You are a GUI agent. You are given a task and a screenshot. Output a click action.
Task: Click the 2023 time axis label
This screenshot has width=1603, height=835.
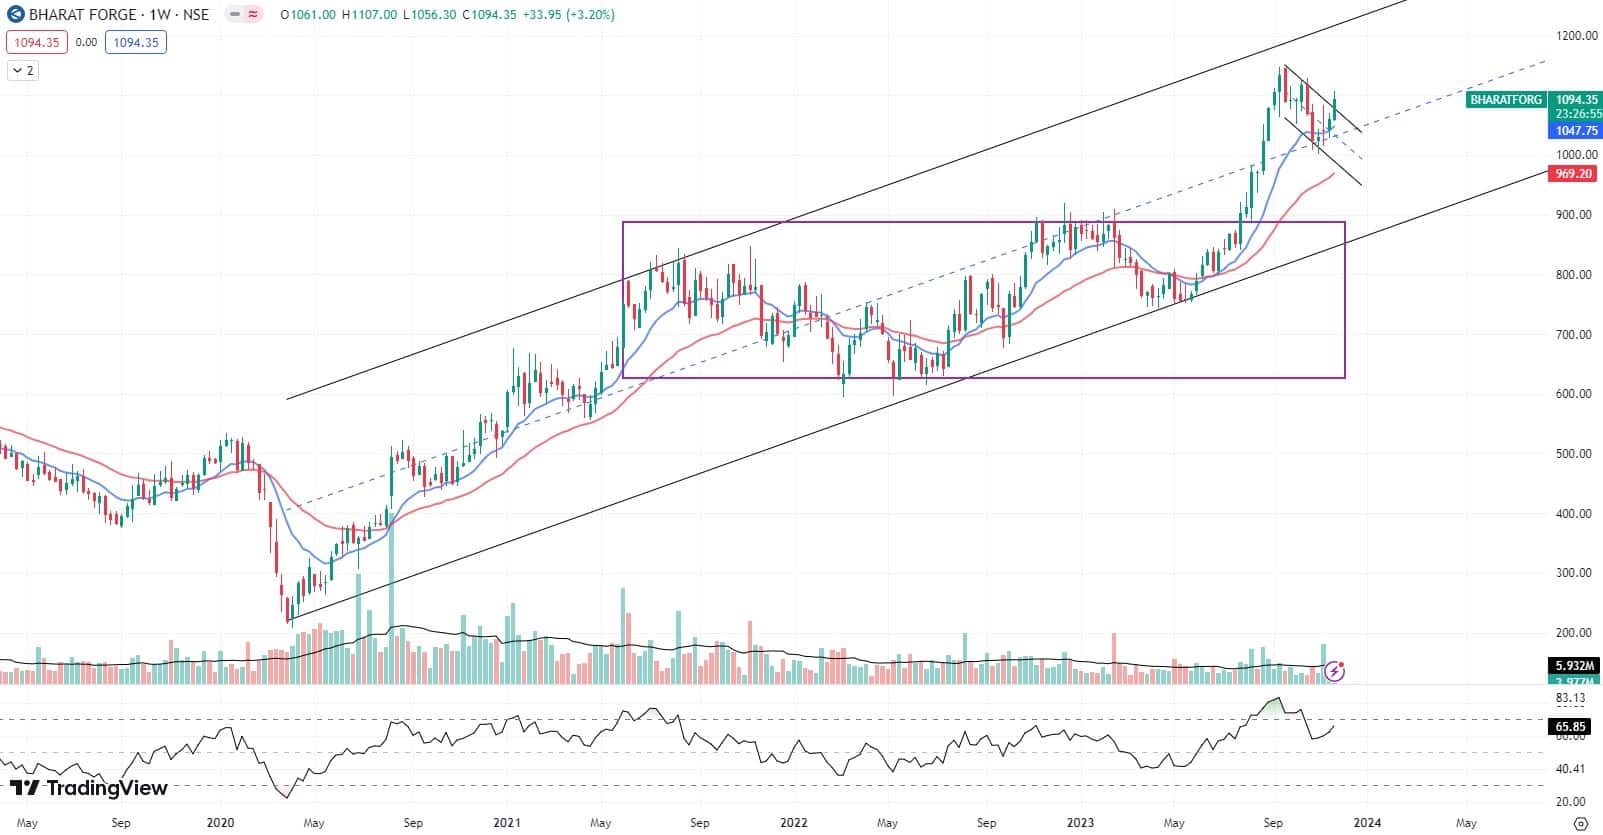[x=1080, y=823]
